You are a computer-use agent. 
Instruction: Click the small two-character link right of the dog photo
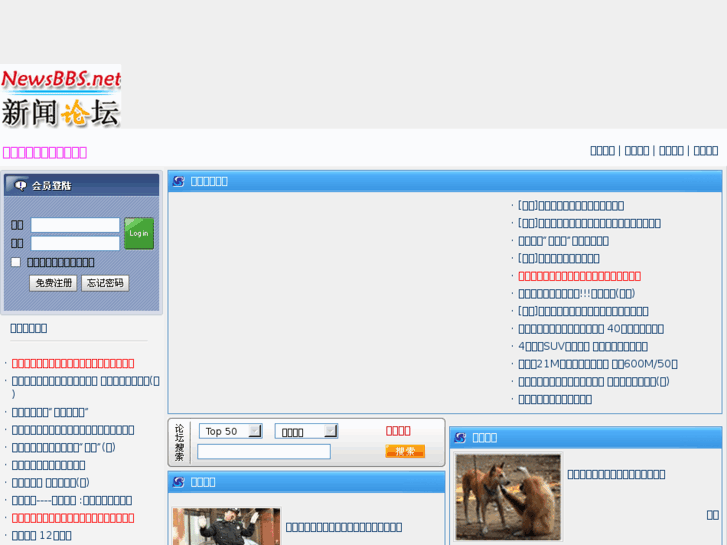pos(713,515)
